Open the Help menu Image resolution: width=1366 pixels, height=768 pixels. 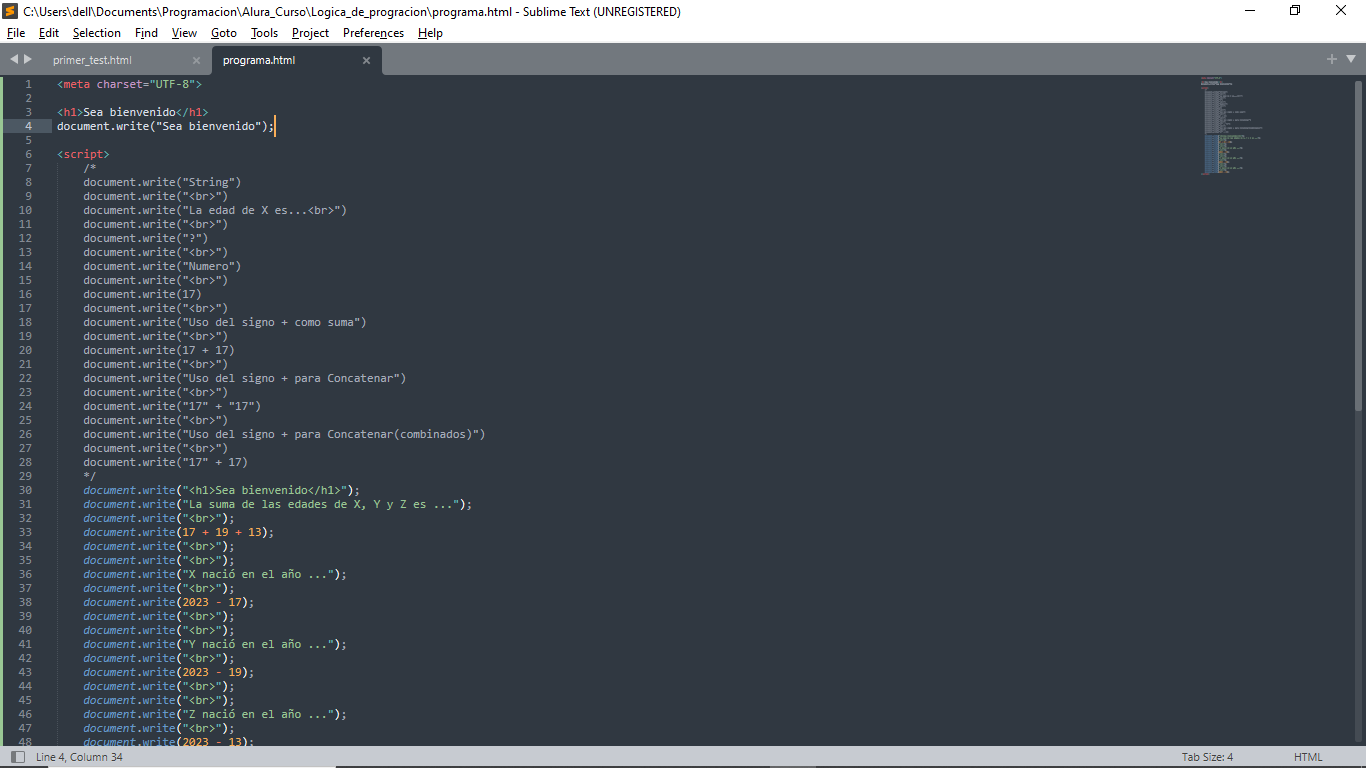pos(430,33)
